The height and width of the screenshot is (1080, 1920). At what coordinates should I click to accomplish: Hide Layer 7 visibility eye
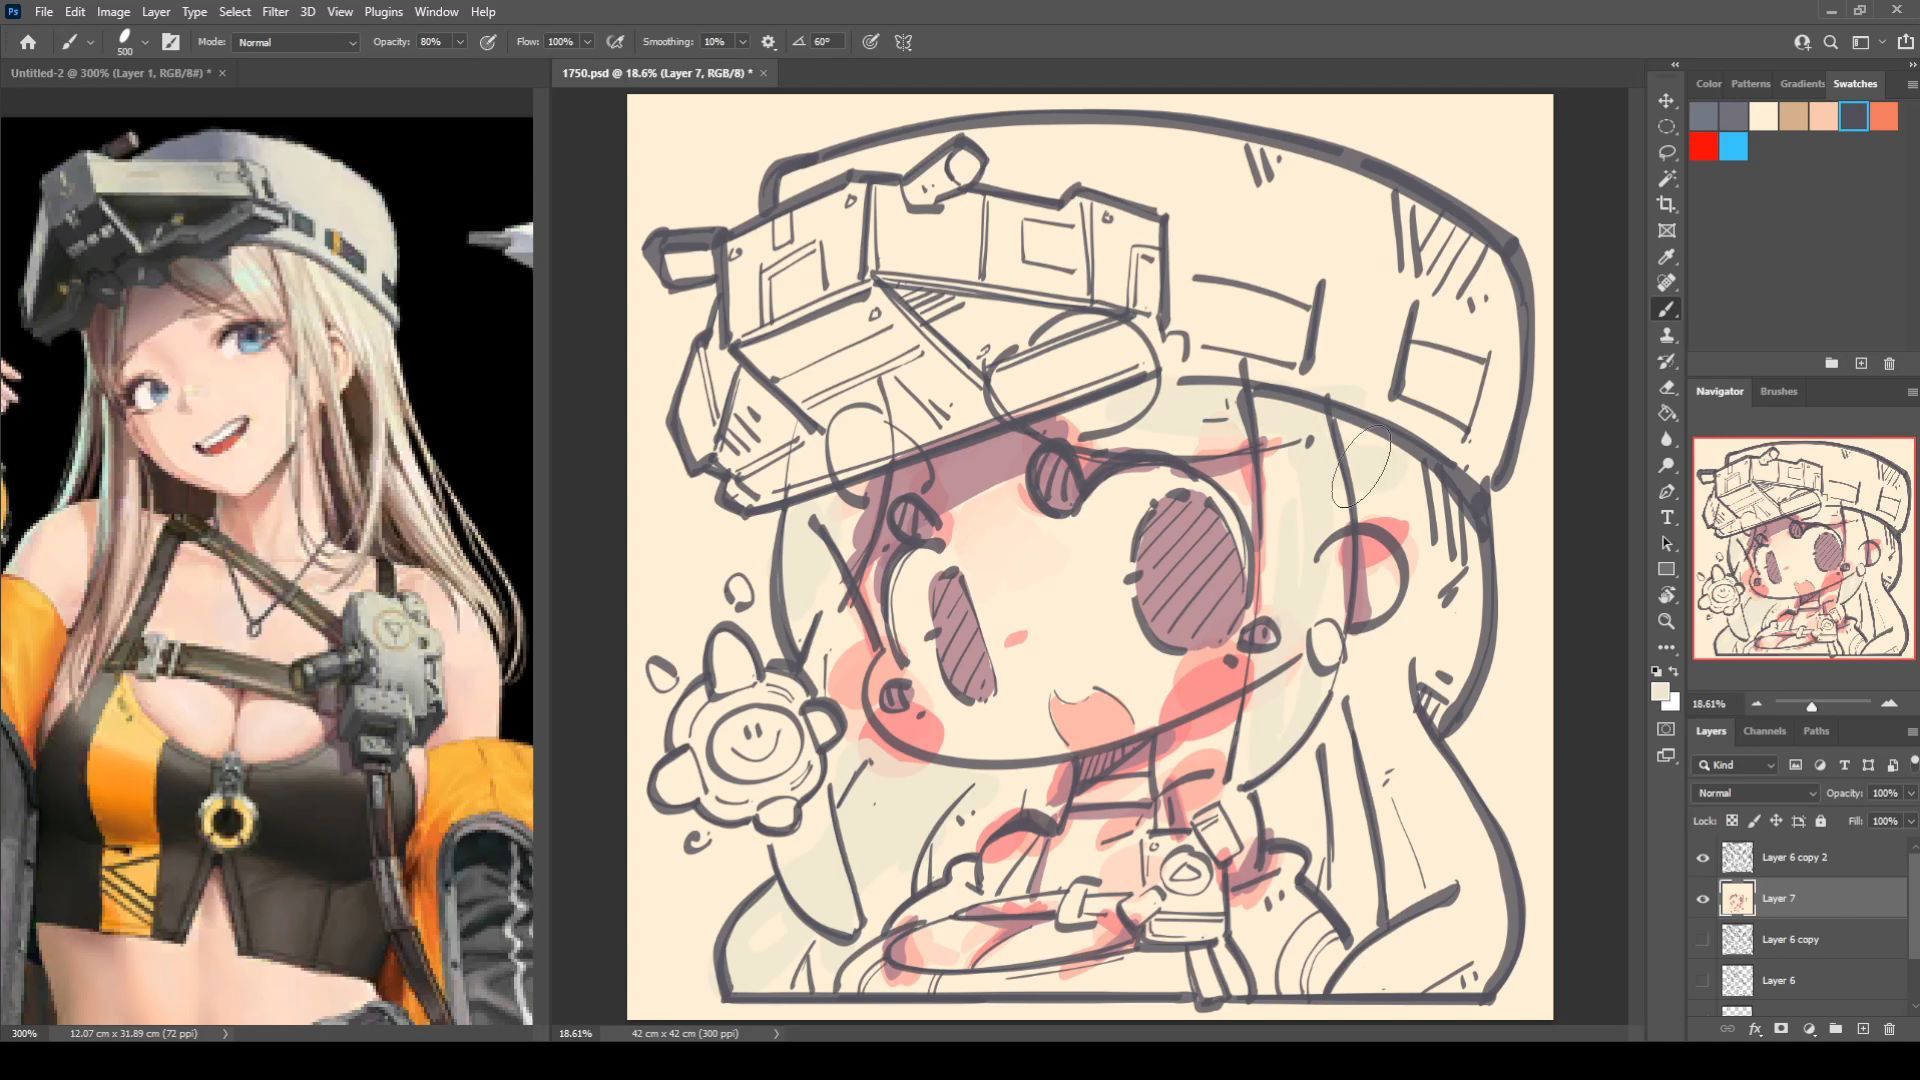pyautogui.click(x=1702, y=898)
